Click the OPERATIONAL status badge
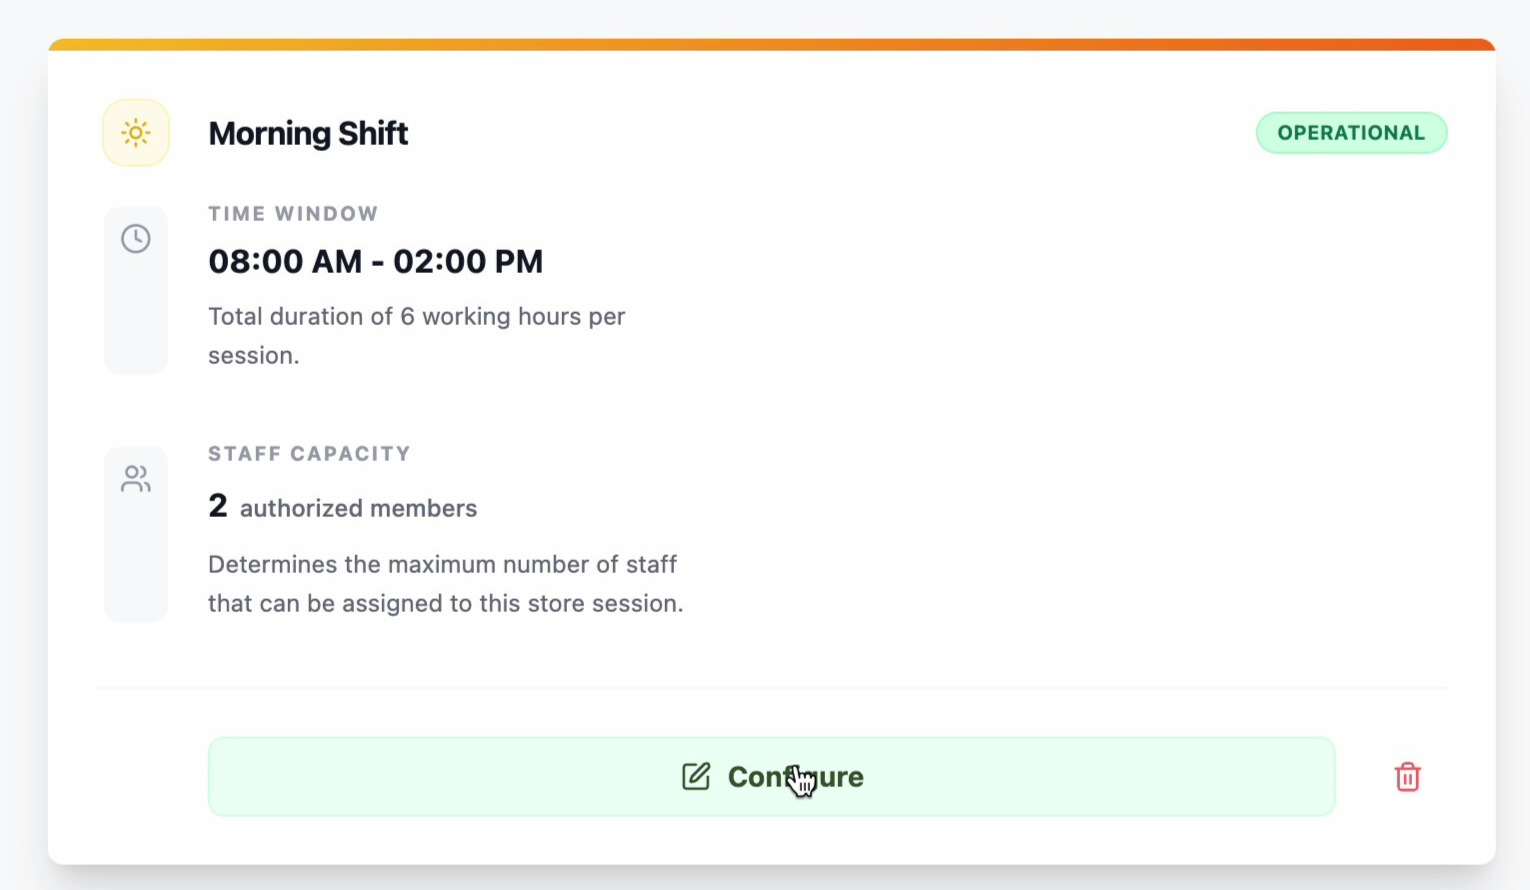 tap(1351, 133)
